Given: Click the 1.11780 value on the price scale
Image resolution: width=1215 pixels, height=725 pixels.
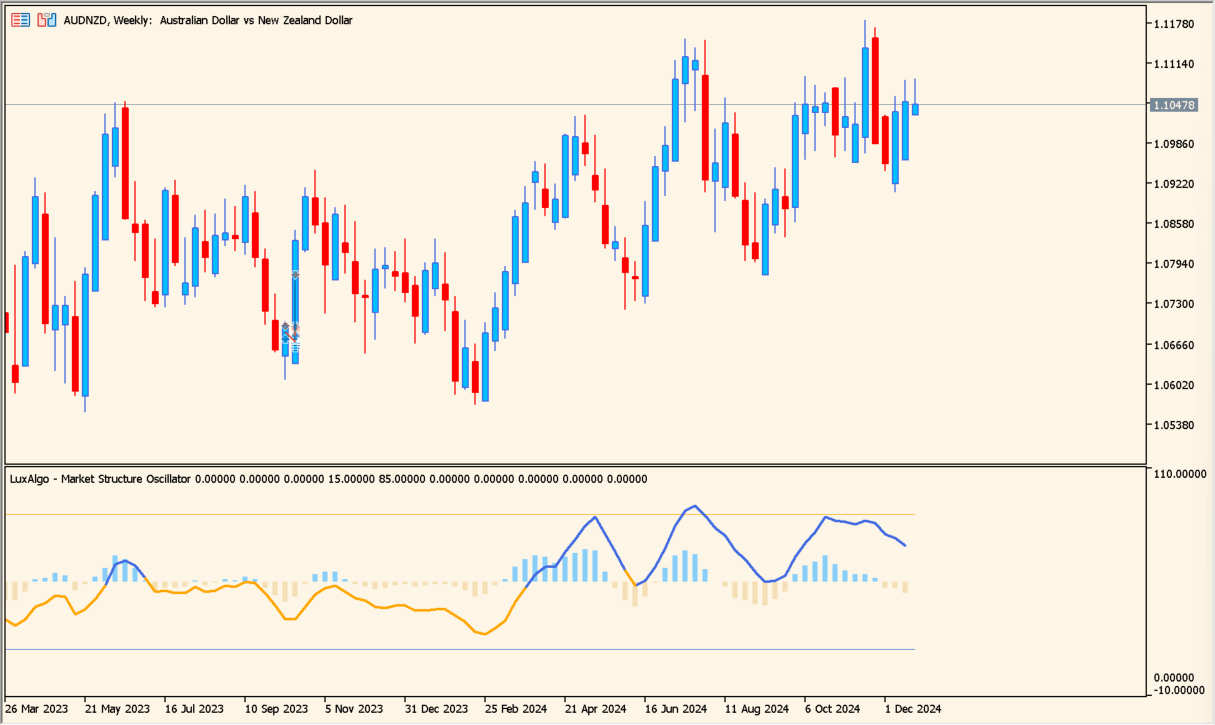Looking at the screenshot, I should pyautogui.click(x=1172, y=23).
